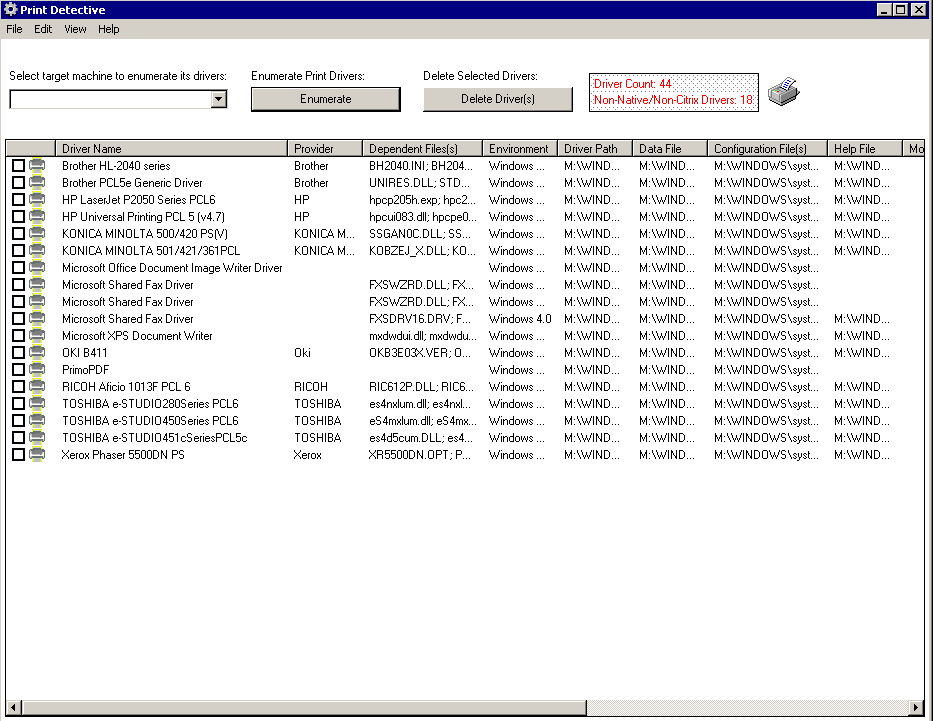This screenshot has height=721, width=933.
Task: Select the TOSHIBA e-STUDIO280Series PCL6 driver name
Action: coord(150,403)
